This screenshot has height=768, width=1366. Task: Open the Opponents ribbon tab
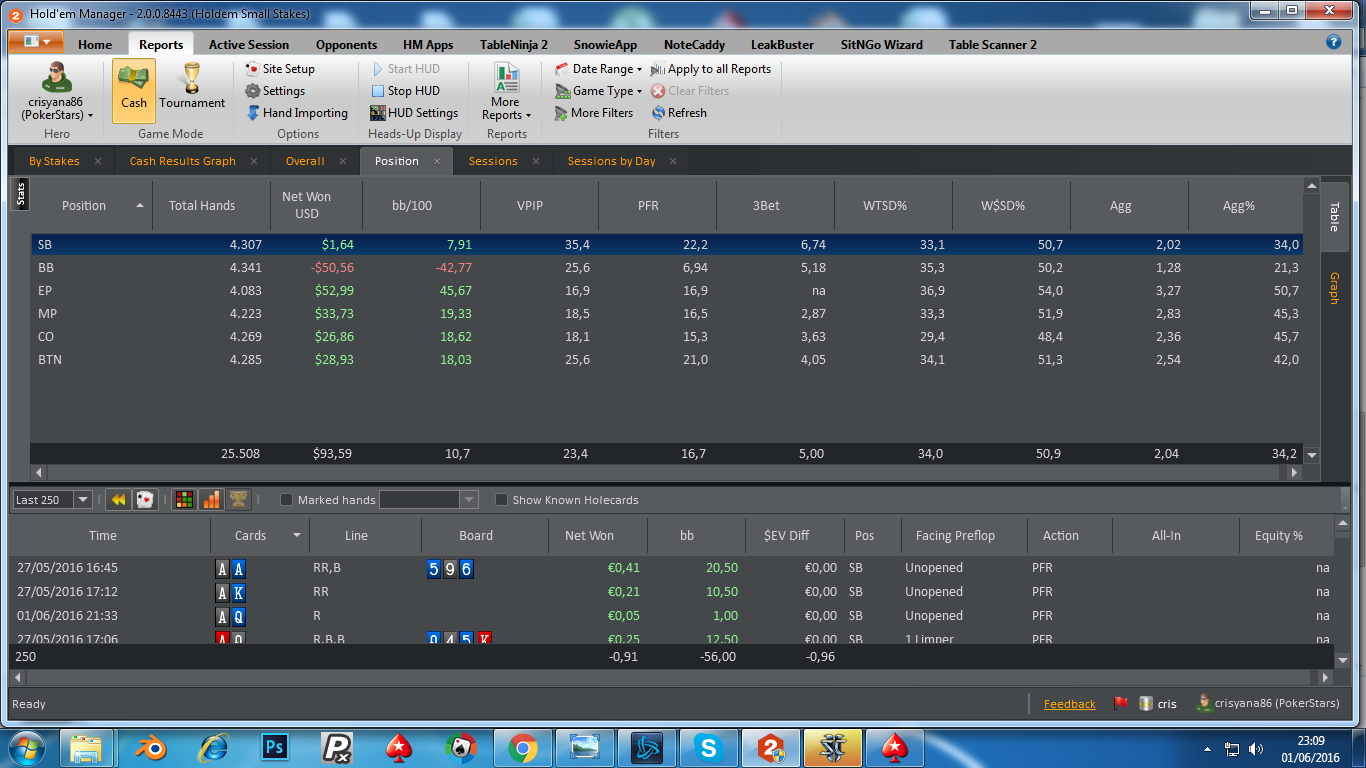(x=346, y=45)
